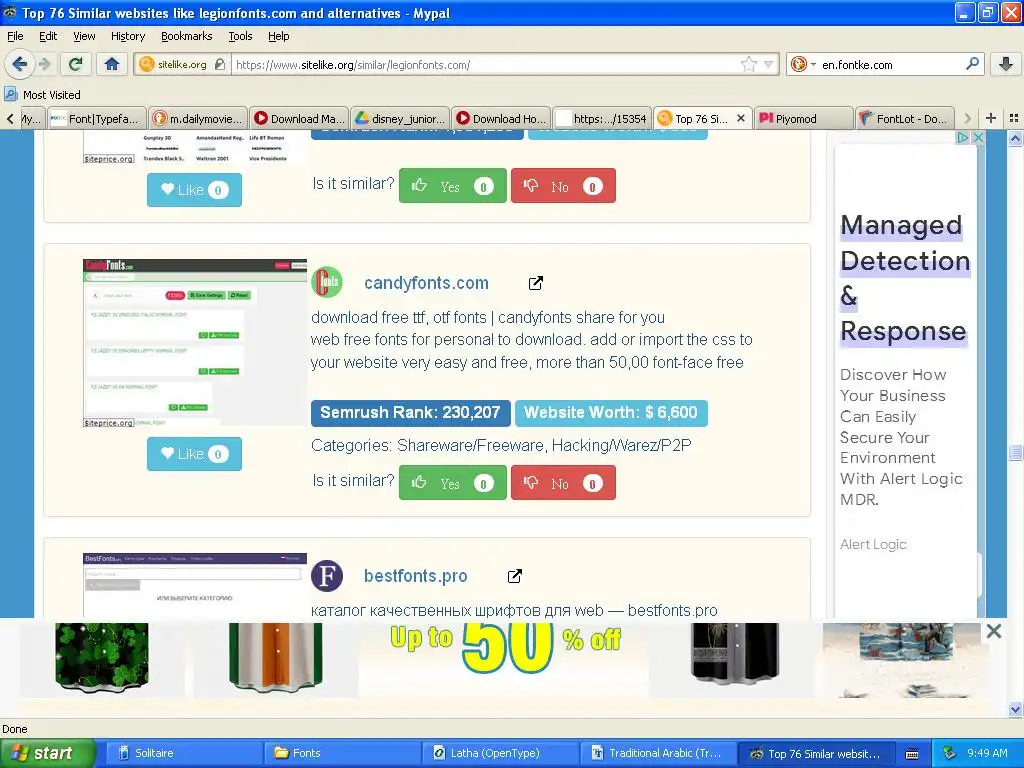Screen dimensions: 1024x768
Task: Open the candyfonts.com external link icon
Action: click(536, 283)
